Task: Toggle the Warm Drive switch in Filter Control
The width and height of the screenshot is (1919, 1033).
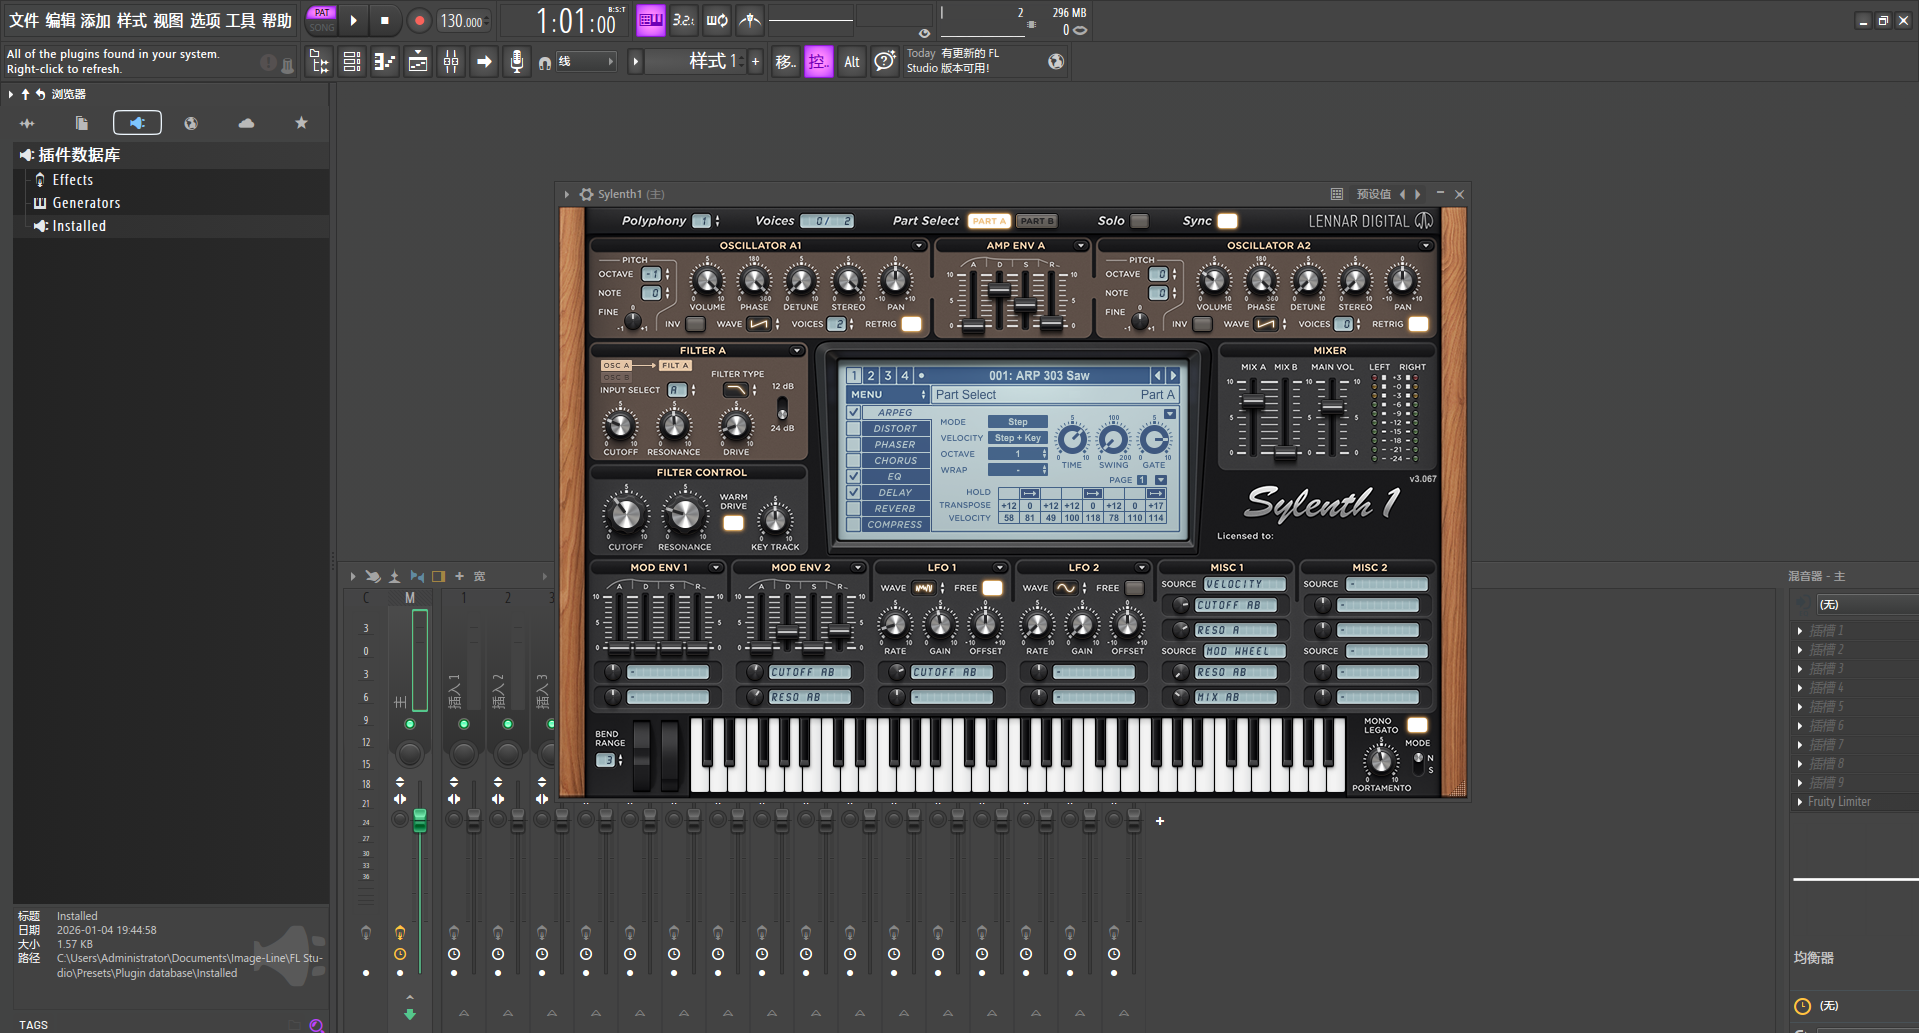Action: 733,523
